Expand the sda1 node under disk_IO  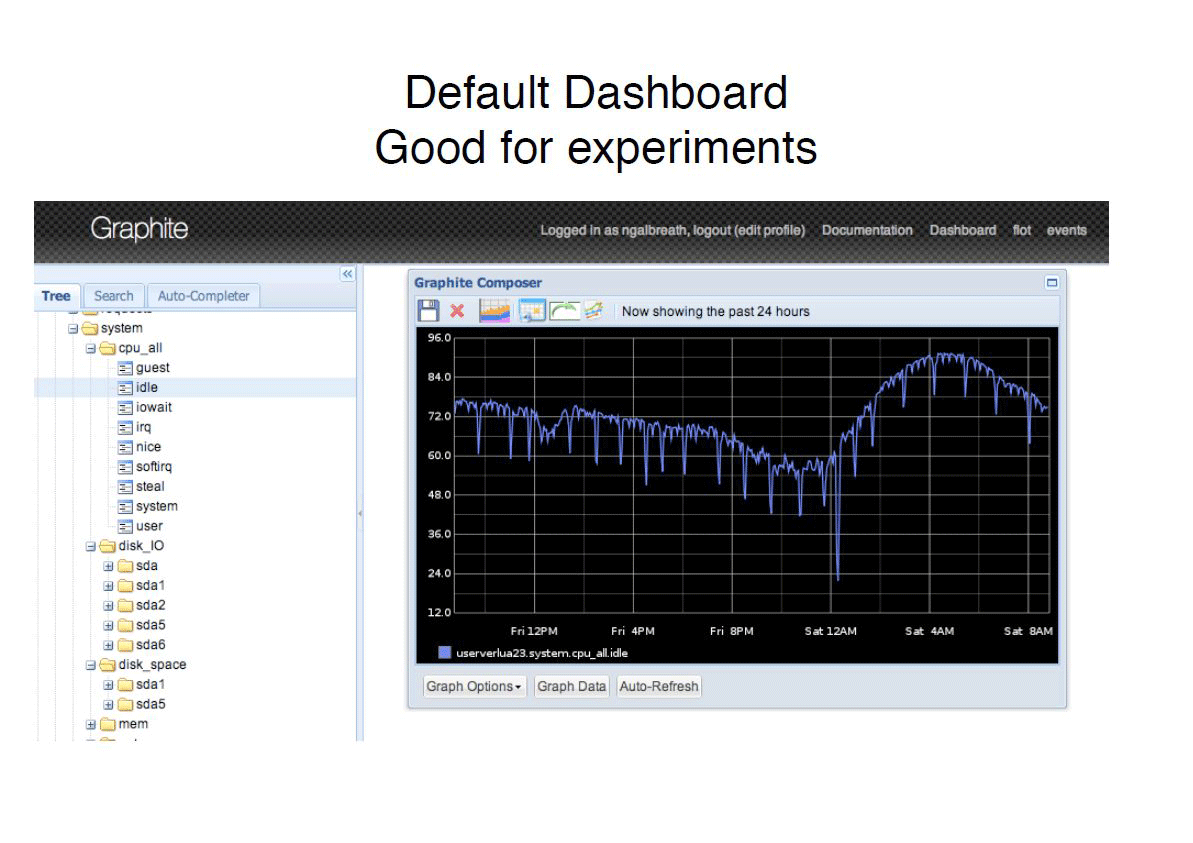click(x=108, y=586)
